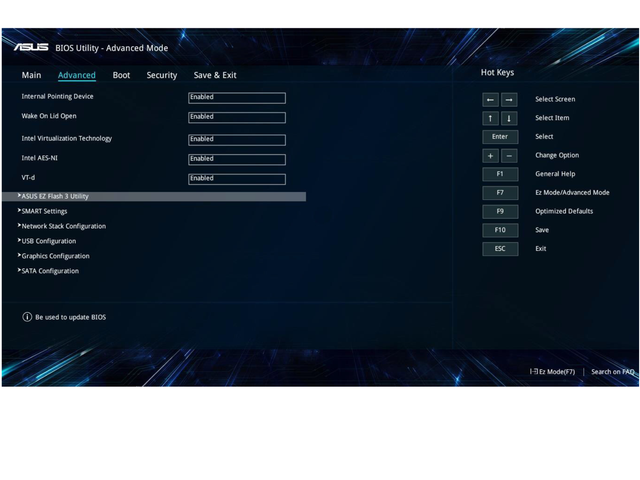Image resolution: width=640 pixels, height=480 pixels.
Task: Open VT-d value dropdown
Action: [237, 179]
